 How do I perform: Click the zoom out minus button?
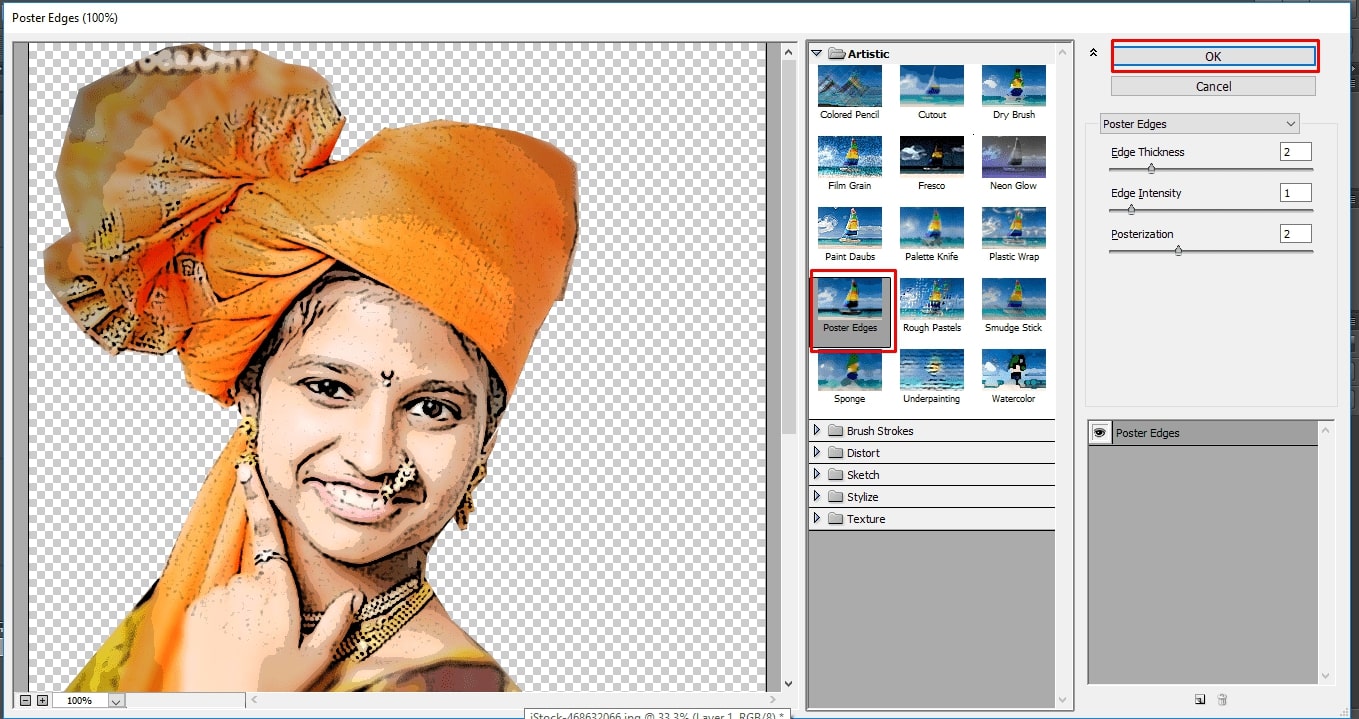(x=25, y=700)
